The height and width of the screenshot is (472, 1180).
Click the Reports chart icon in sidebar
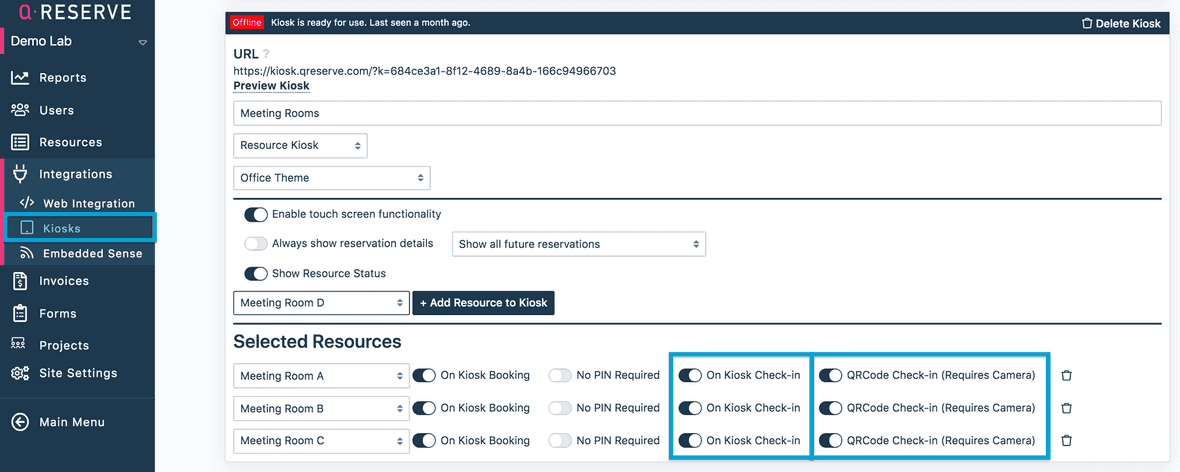click(20, 78)
